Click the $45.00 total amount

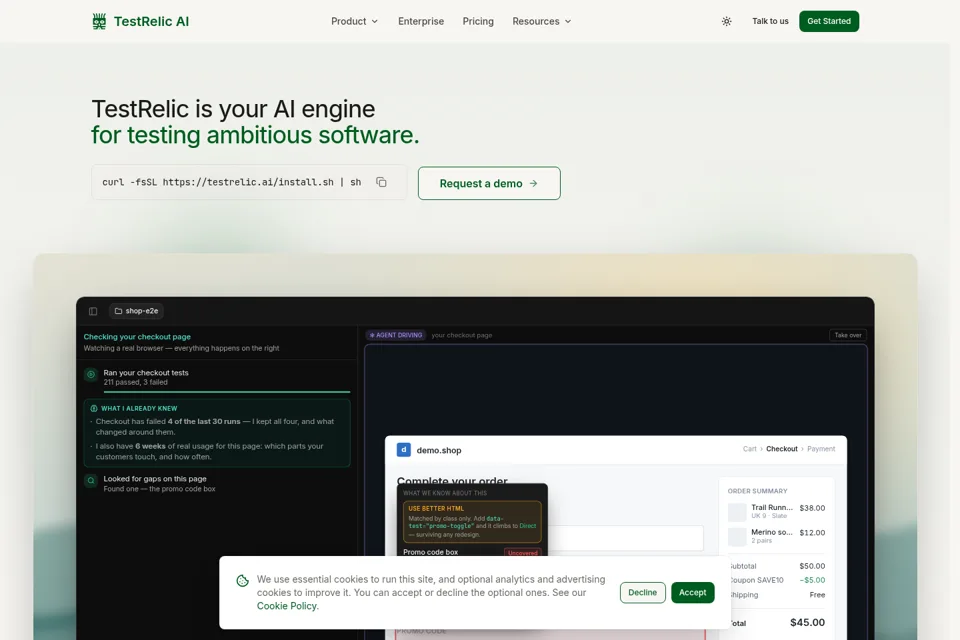tap(807, 622)
